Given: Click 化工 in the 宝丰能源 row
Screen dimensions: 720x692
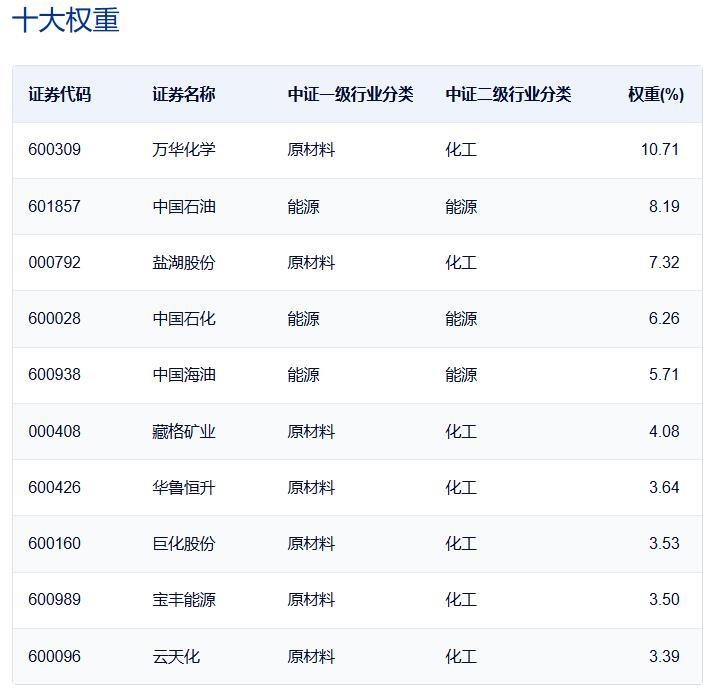Looking at the screenshot, I should tap(461, 599).
